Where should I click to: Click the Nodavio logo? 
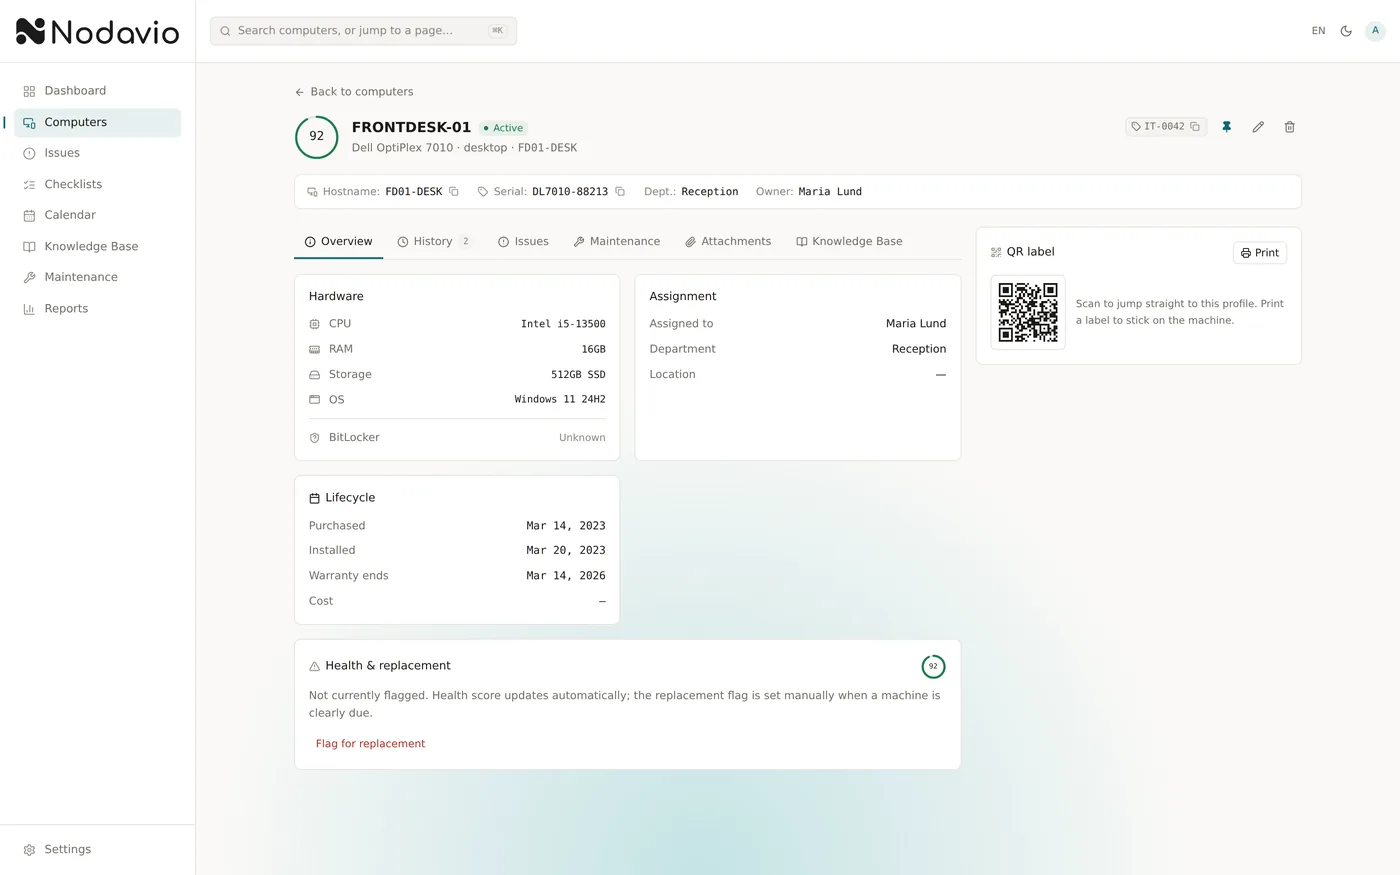pyautogui.click(x=97, y=32)
